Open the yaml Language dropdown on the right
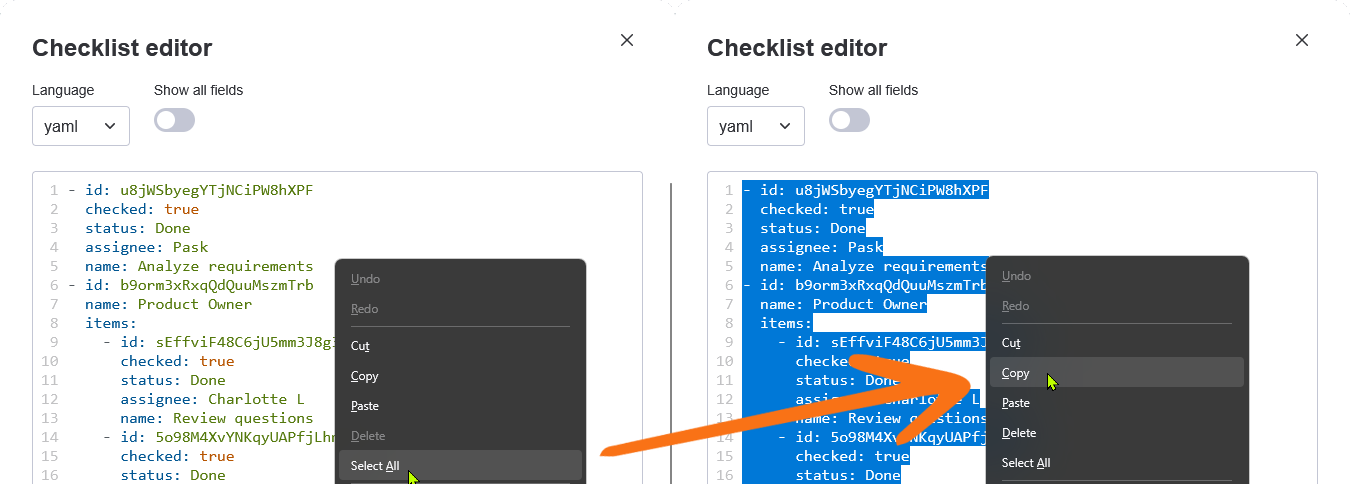Image resolution: width=1350 pixels, height=484 pixels. 756,126
